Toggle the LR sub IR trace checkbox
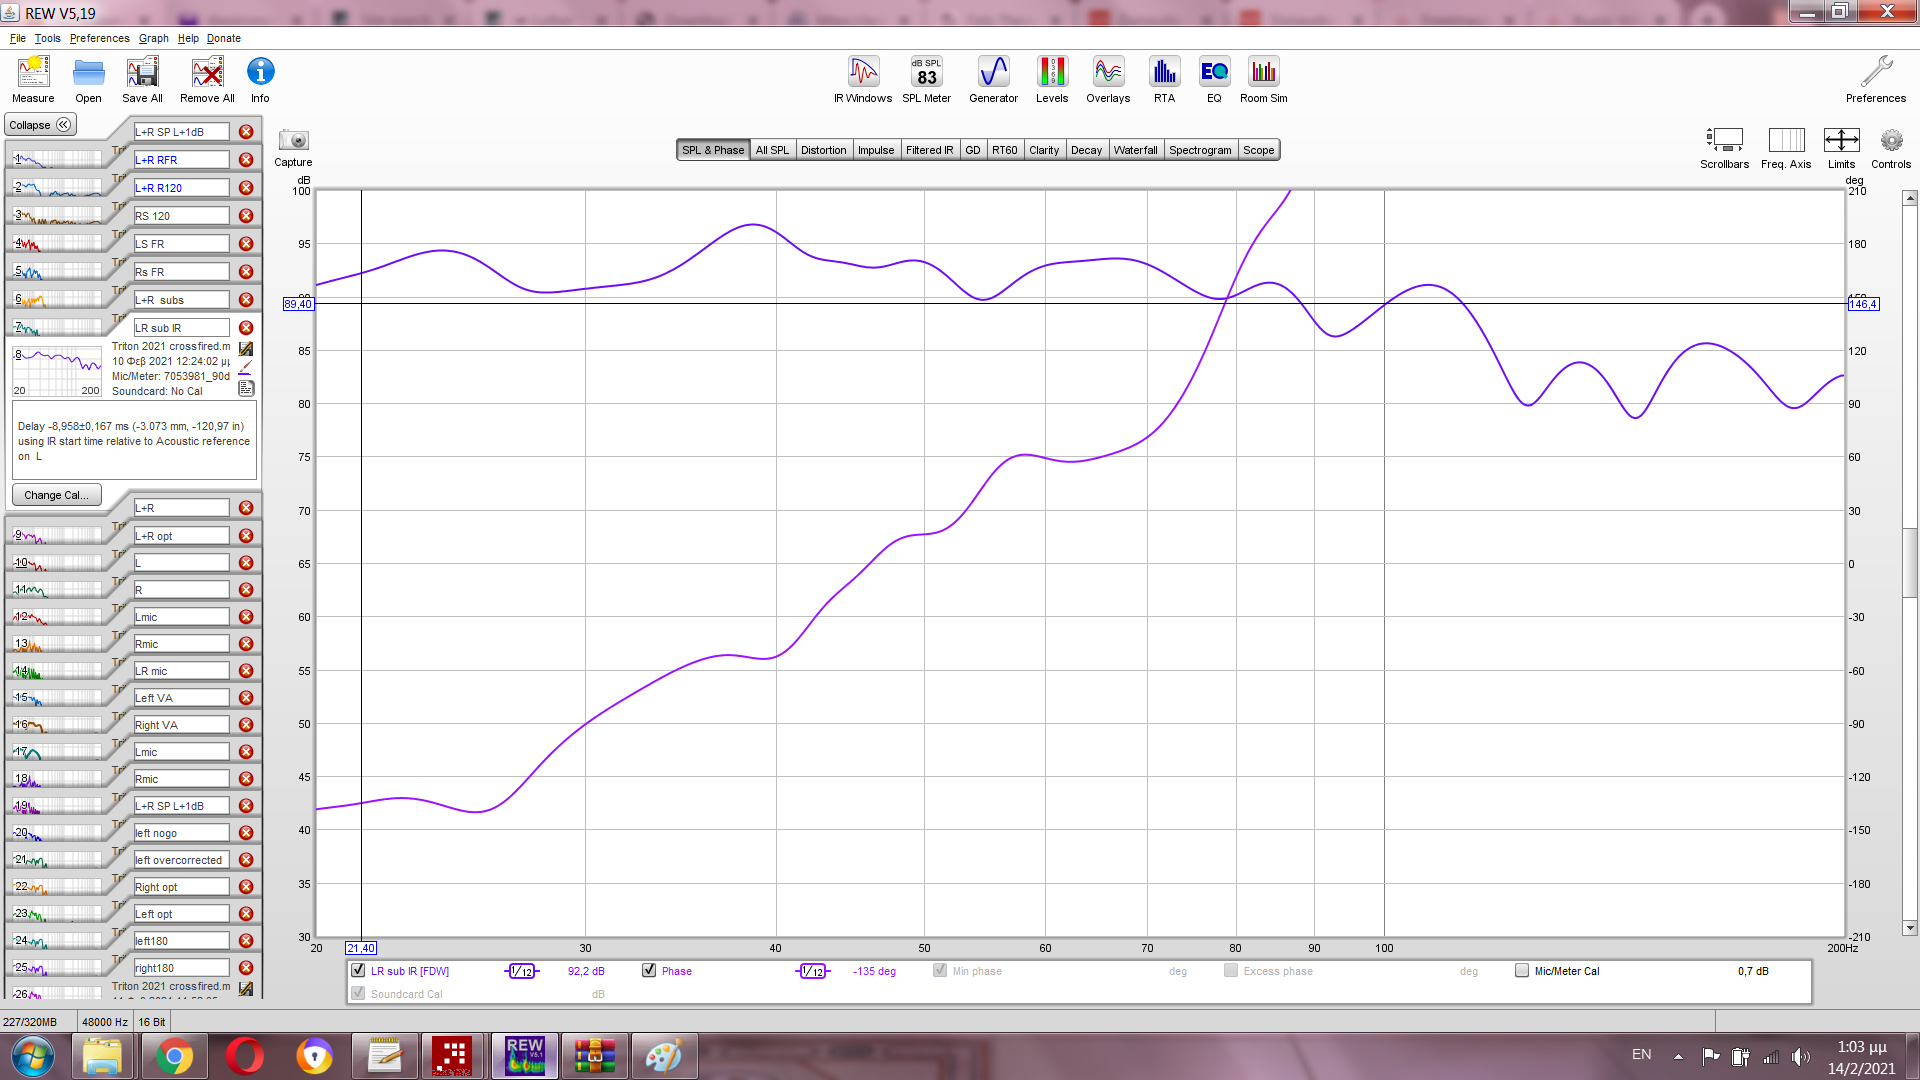1920x1080 pixels. 358,970
